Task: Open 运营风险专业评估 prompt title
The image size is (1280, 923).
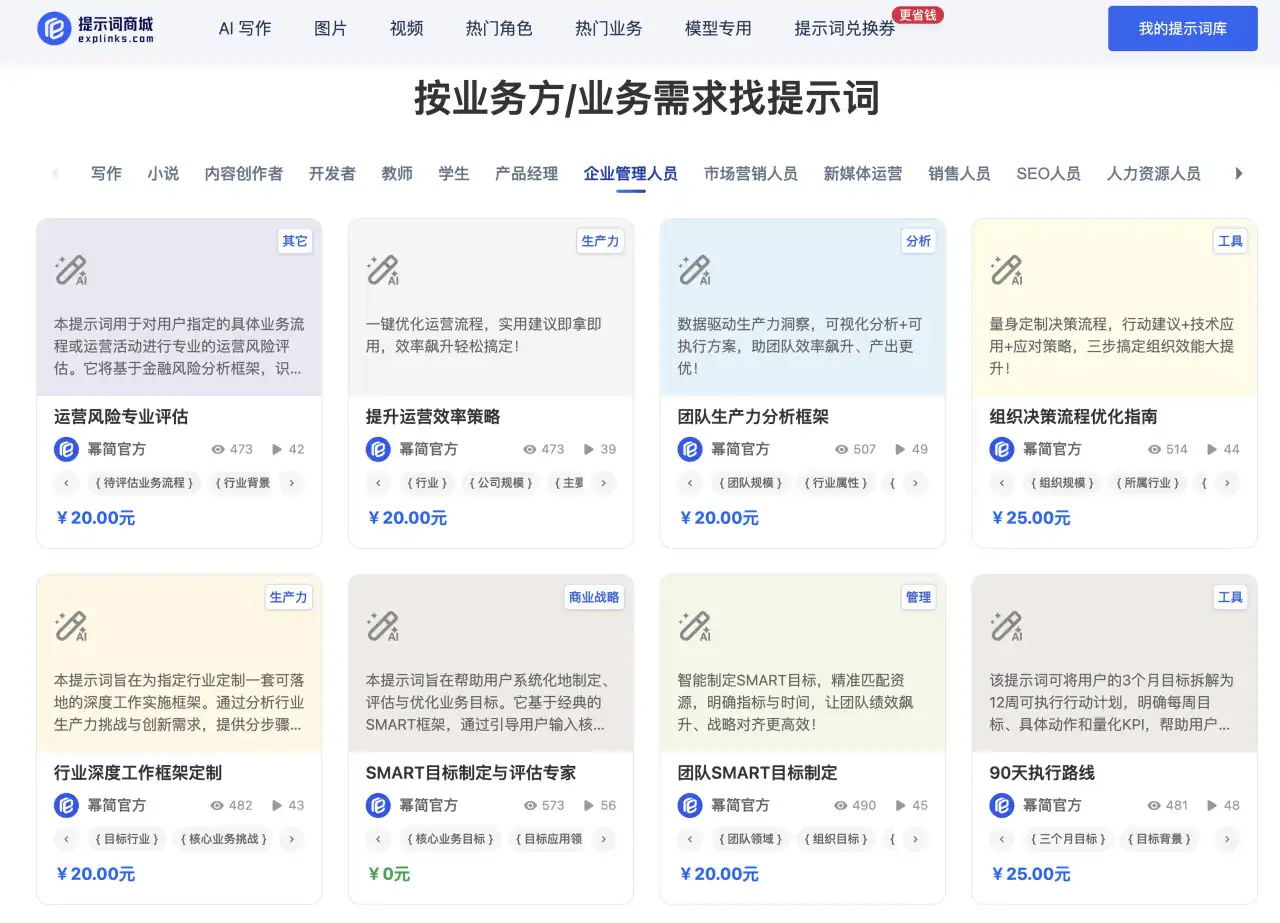Action: click(121, 416)
